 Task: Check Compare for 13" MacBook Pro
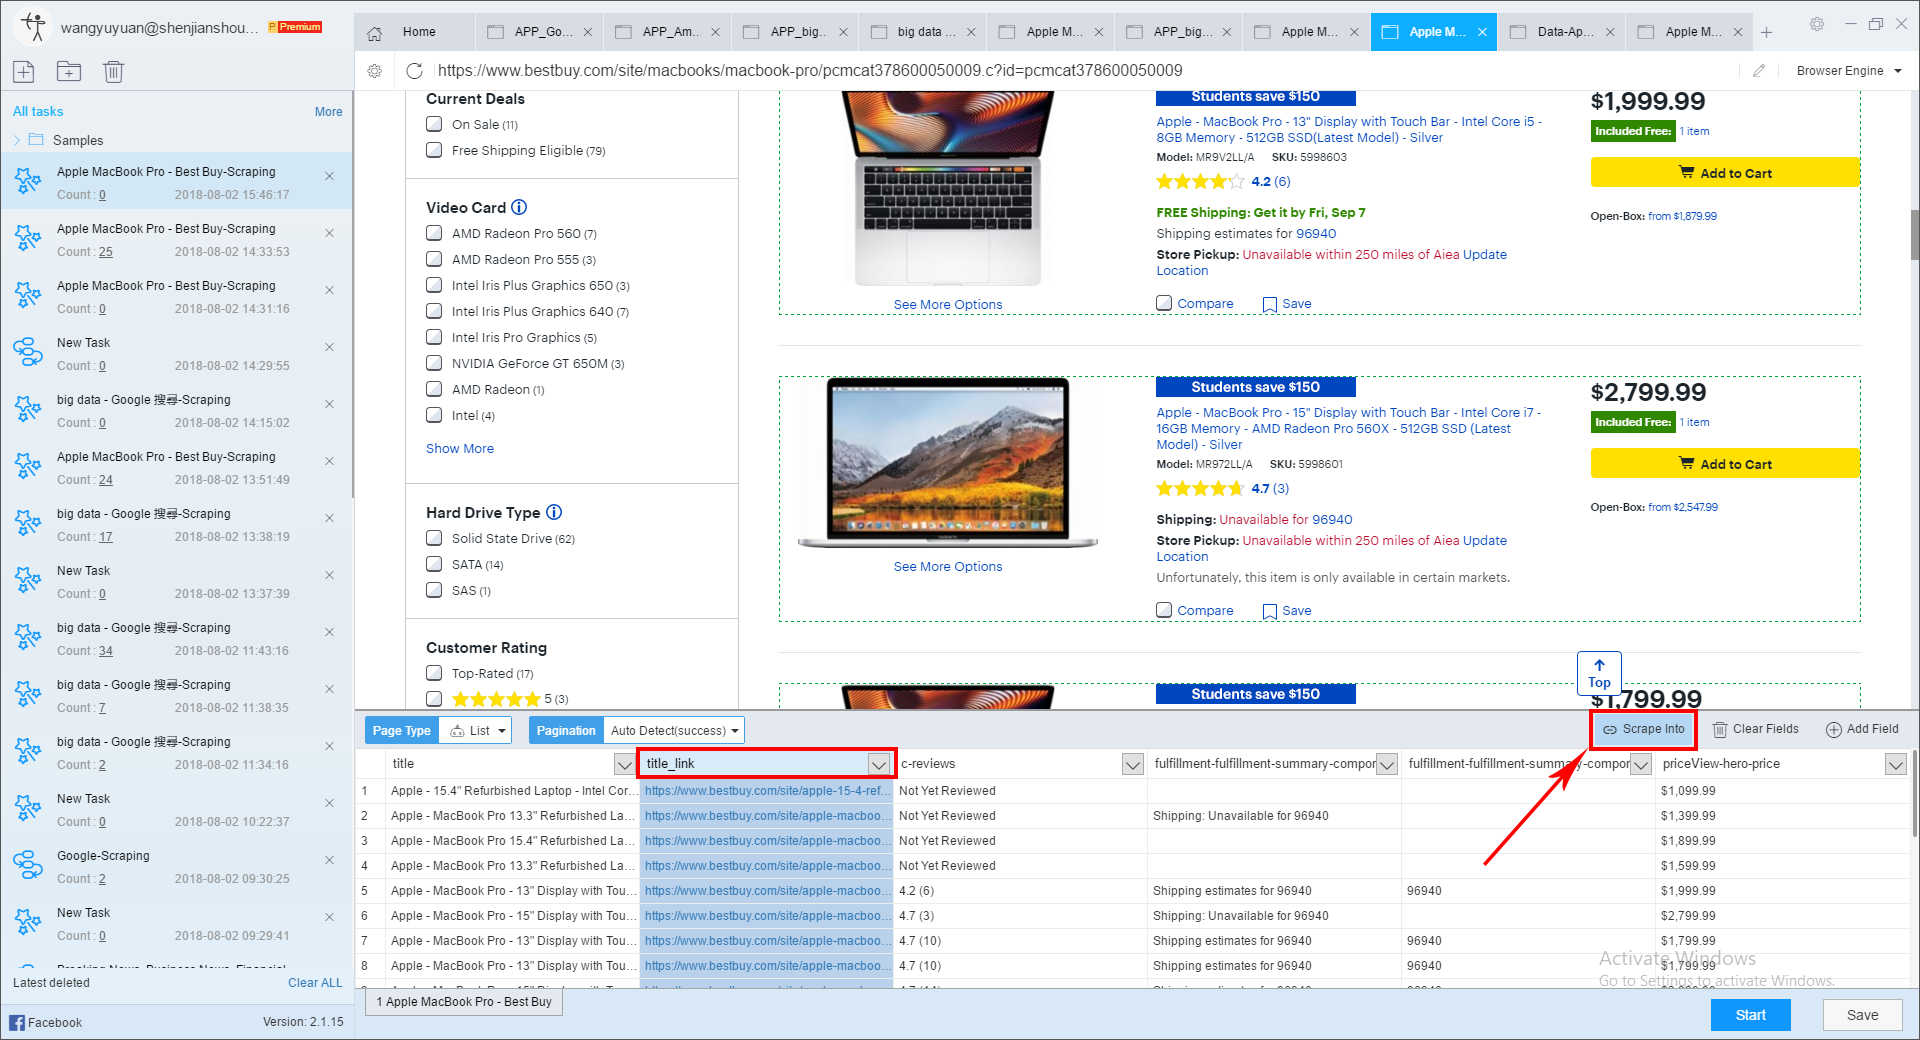1164,303
